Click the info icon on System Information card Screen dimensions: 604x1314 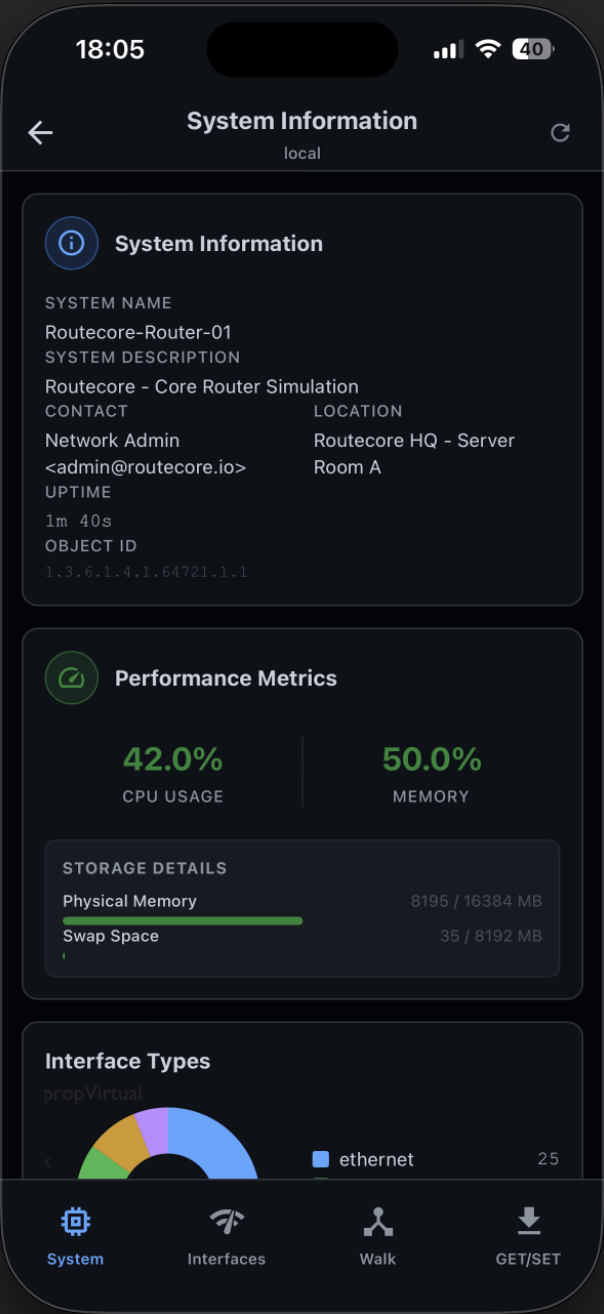tap(71, 242)
